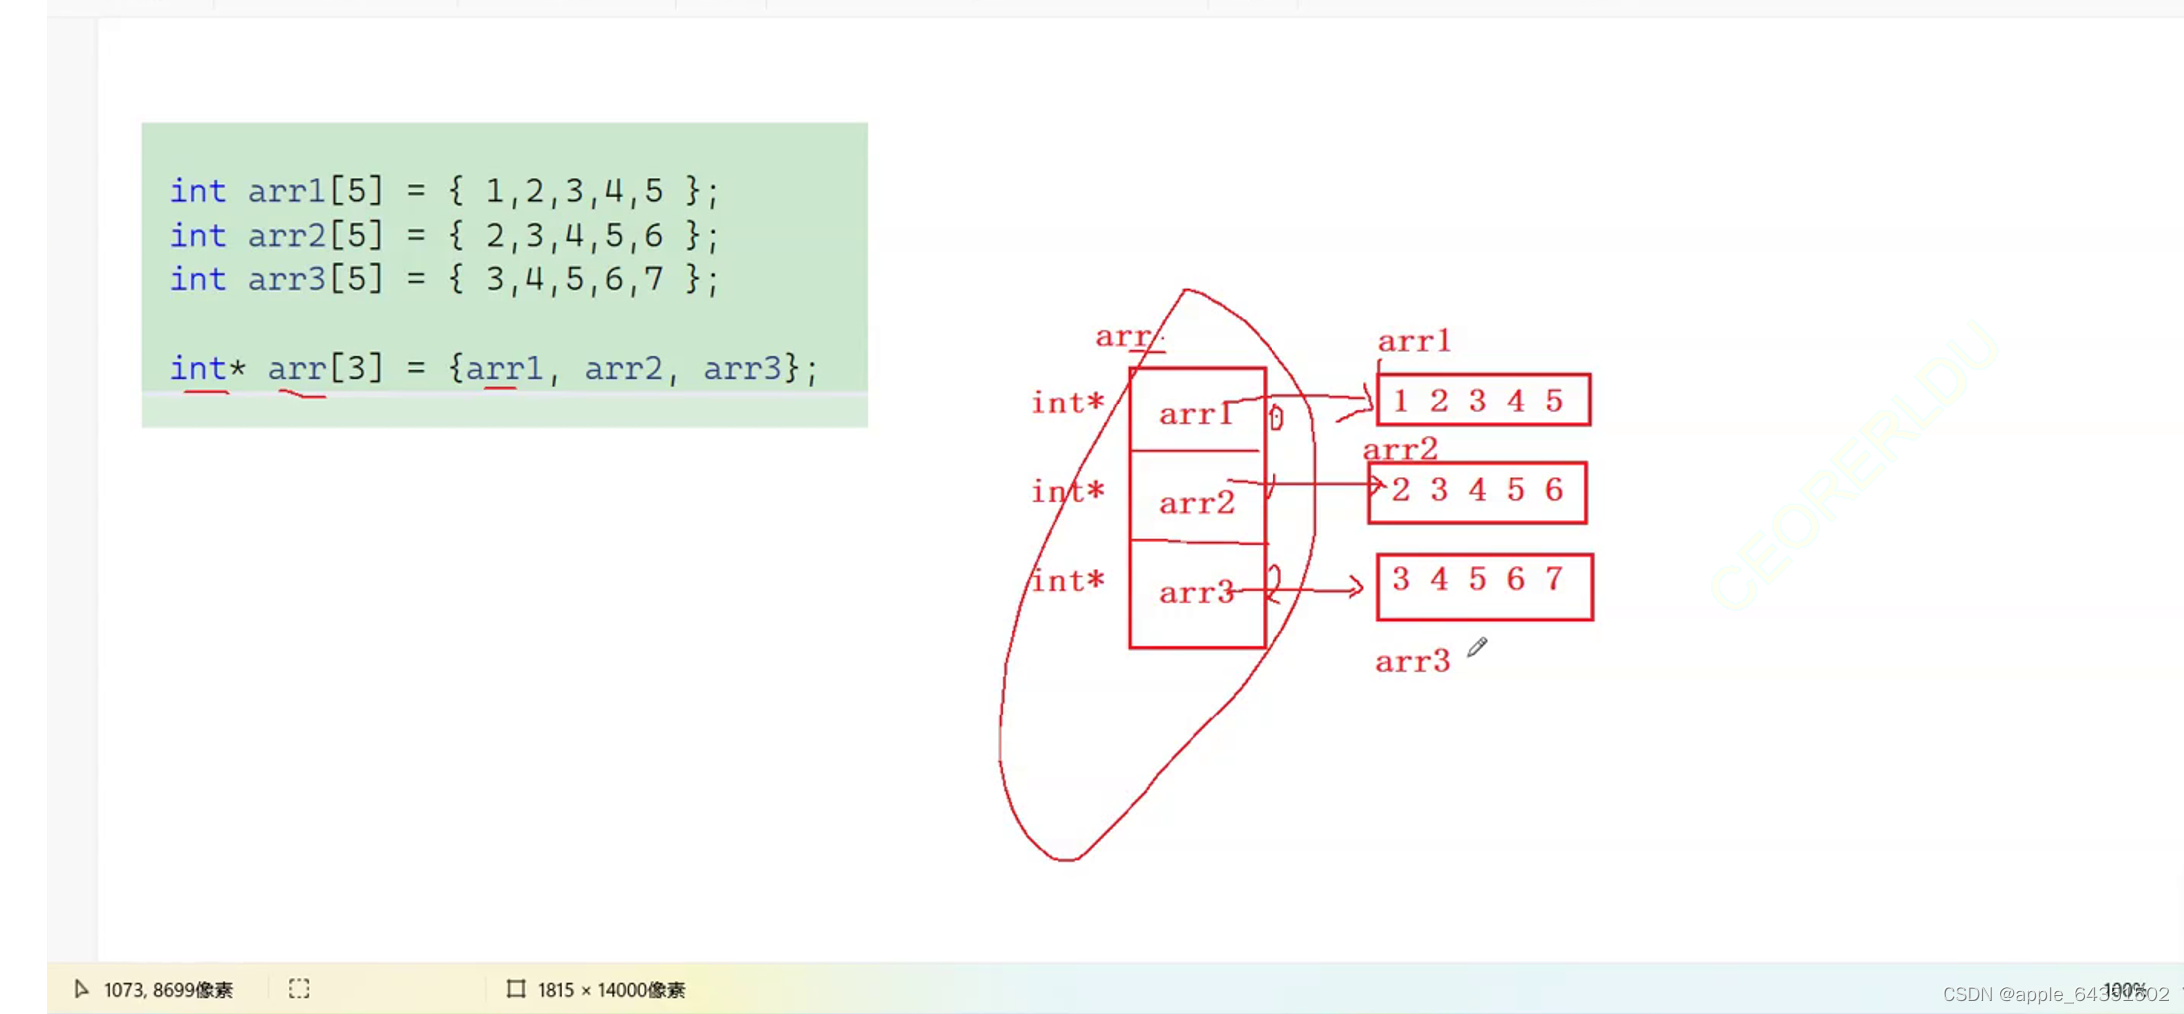Click the 'arr2' cell inside the pointer array
The image size is (2184, 1014).
1197,497
